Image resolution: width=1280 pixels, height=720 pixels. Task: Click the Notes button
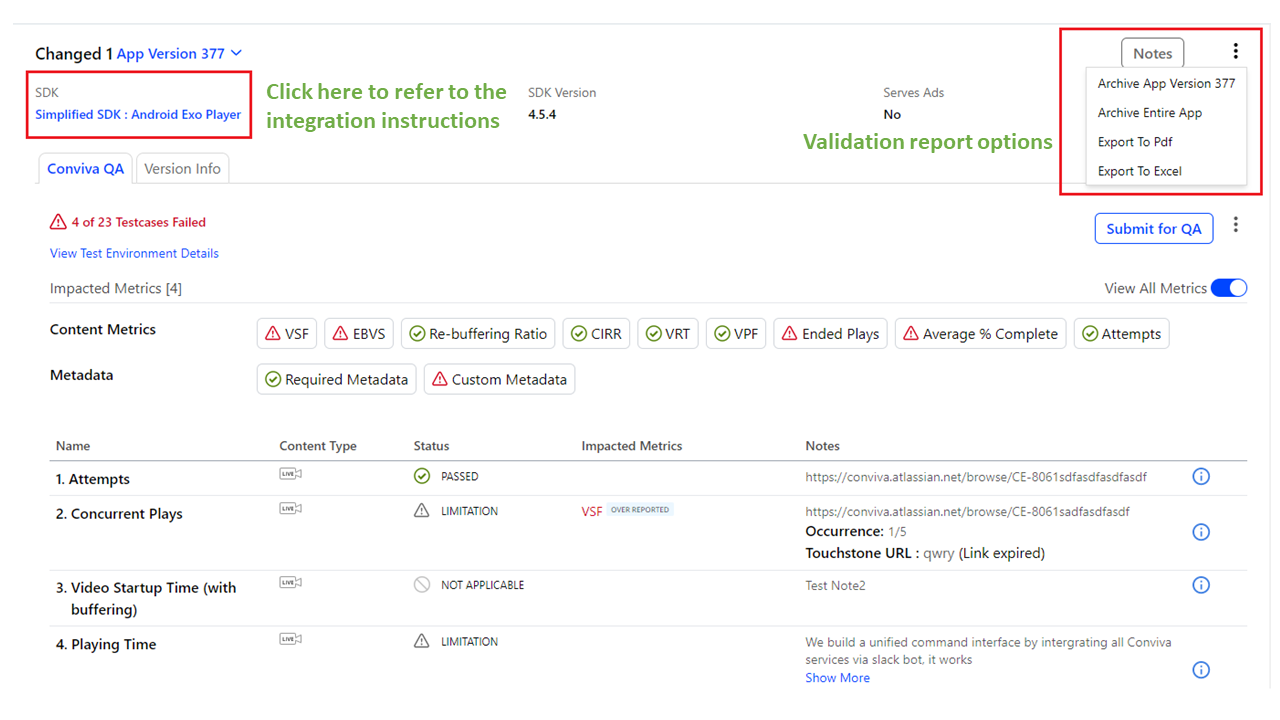click(x=1152, y=54)
